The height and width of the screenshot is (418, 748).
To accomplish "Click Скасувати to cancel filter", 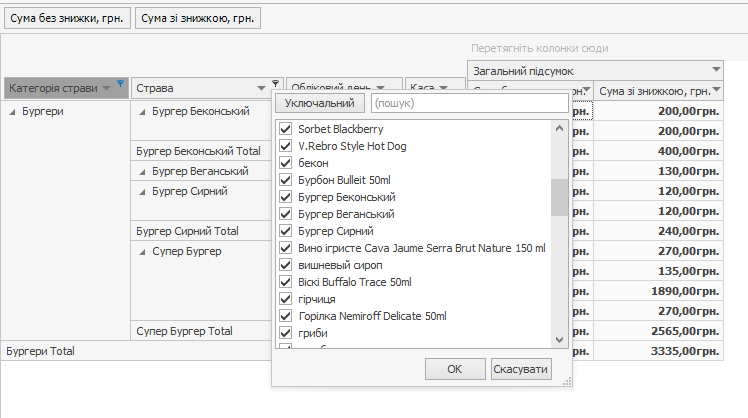I will point(521,370).
